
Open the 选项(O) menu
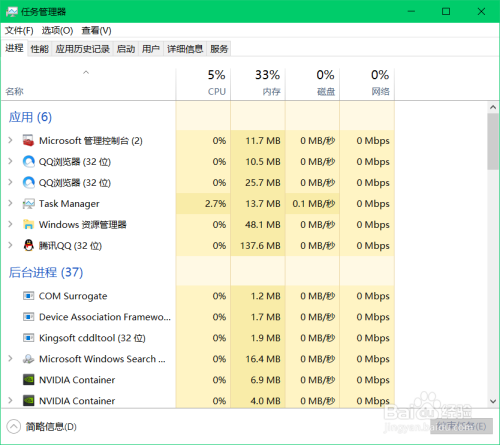57,31
